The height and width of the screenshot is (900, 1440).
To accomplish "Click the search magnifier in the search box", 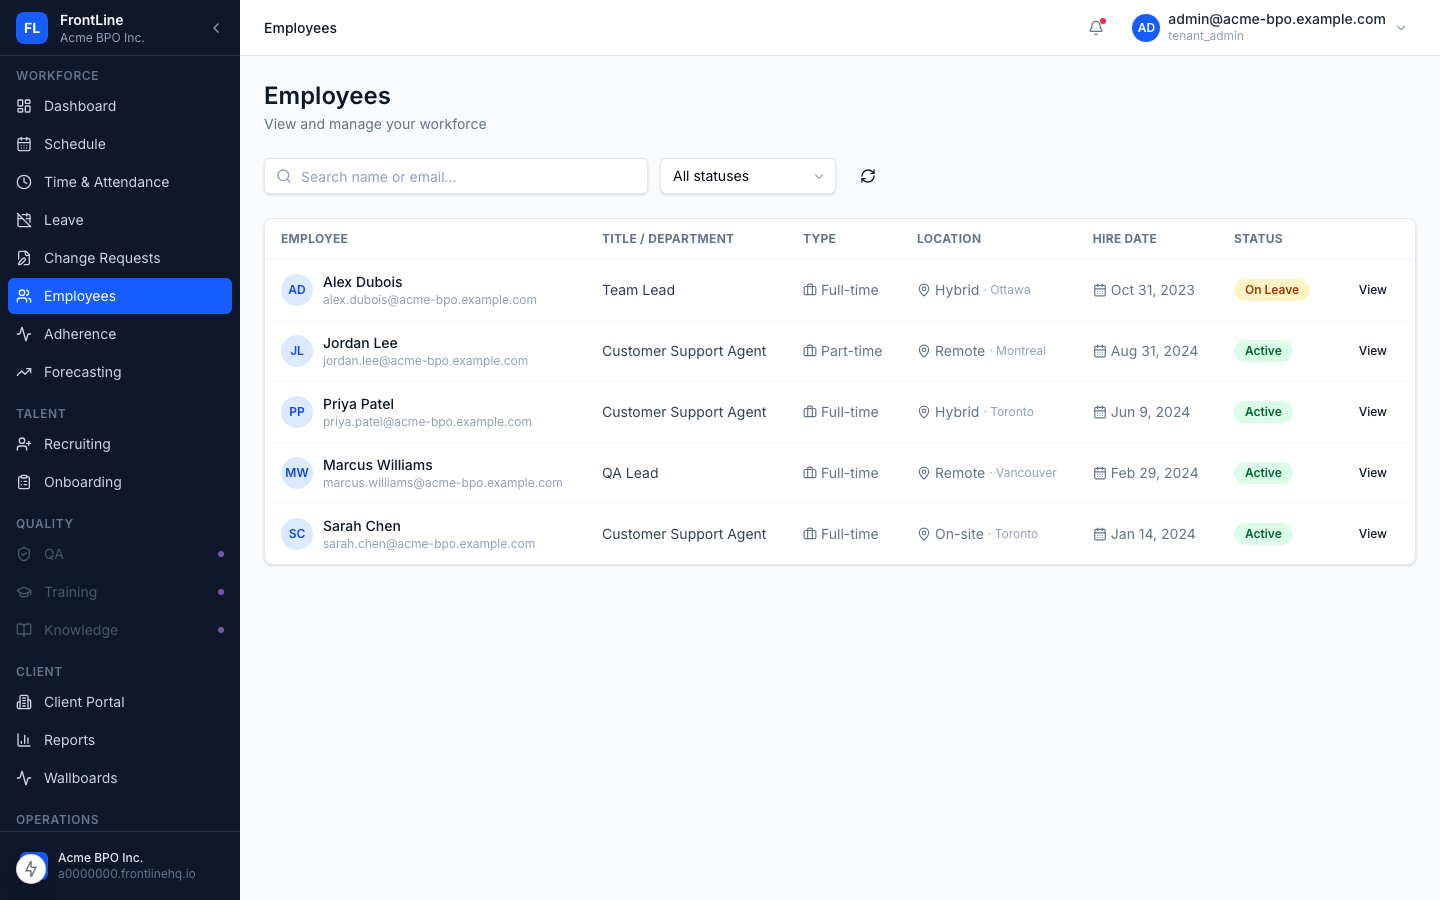I will pos(284,176).
